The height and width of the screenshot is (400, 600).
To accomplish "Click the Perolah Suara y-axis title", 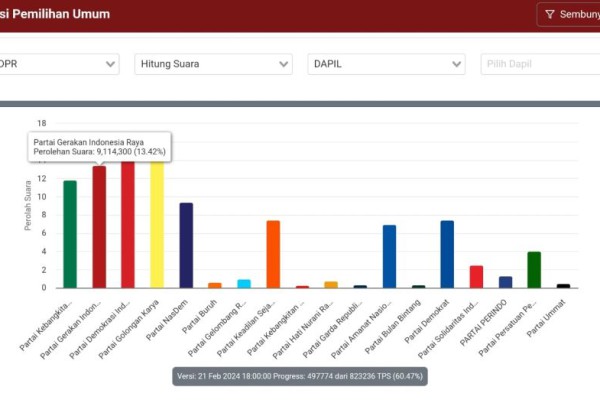I will point(28,206).
